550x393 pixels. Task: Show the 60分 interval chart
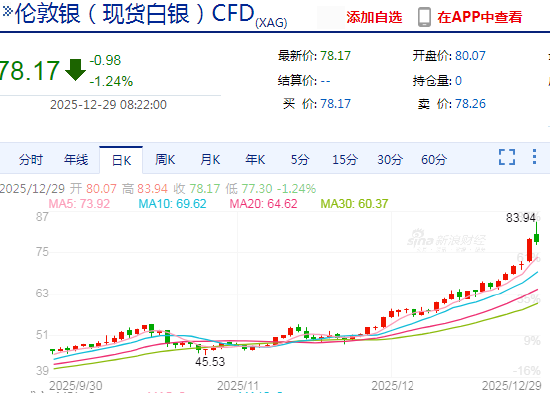[434, 160]
